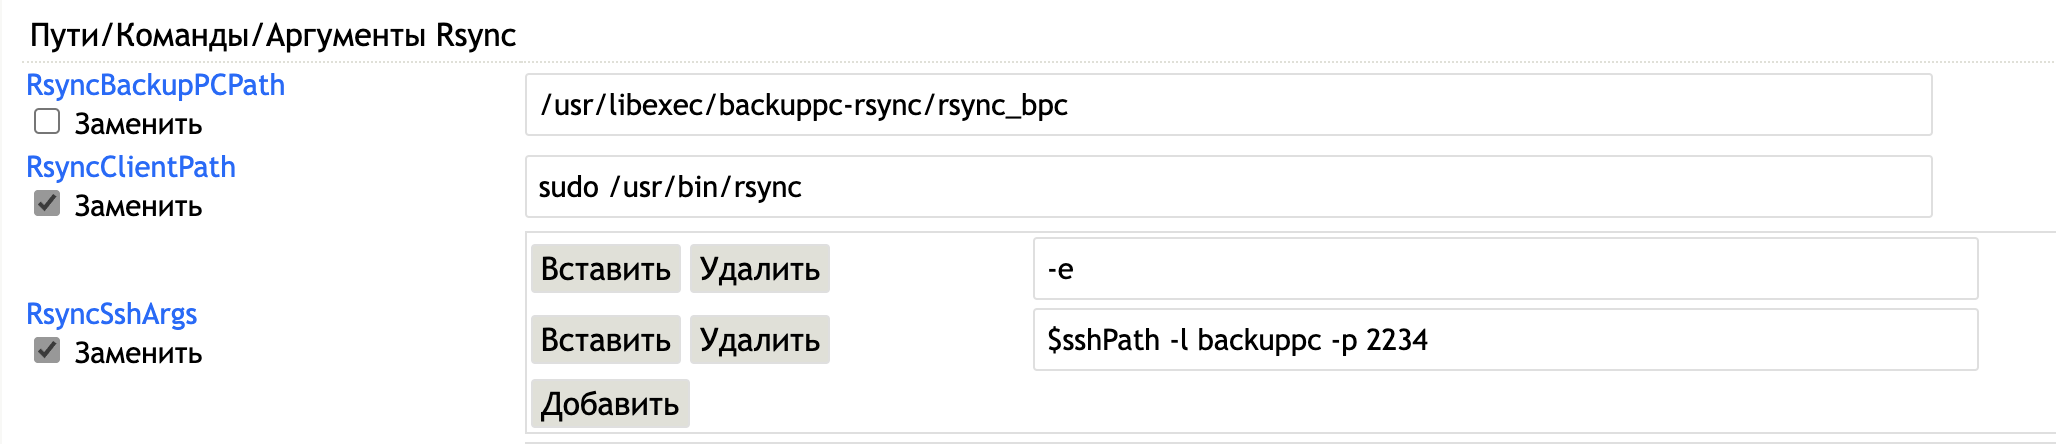Uncheck the override checkbox under RsyncSshArgs
Image resolution: width=2056 pixels, height=444 pixels.
point(47,351)
